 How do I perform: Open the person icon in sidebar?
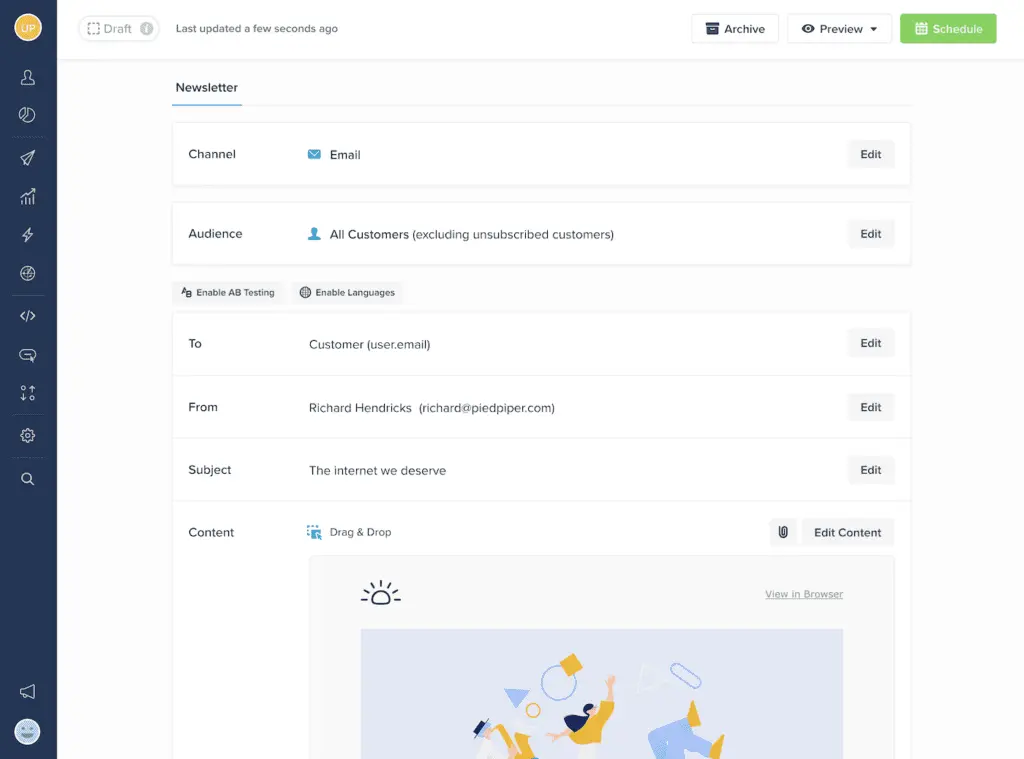(x=28, y=77)
